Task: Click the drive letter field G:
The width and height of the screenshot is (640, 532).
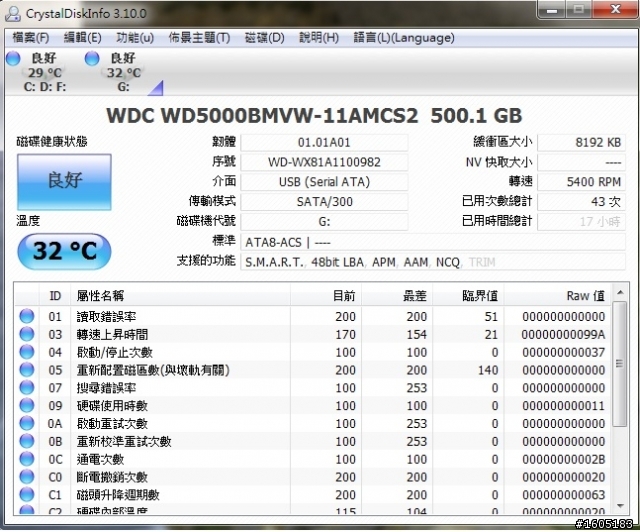Action: click(x=324, y=222)
